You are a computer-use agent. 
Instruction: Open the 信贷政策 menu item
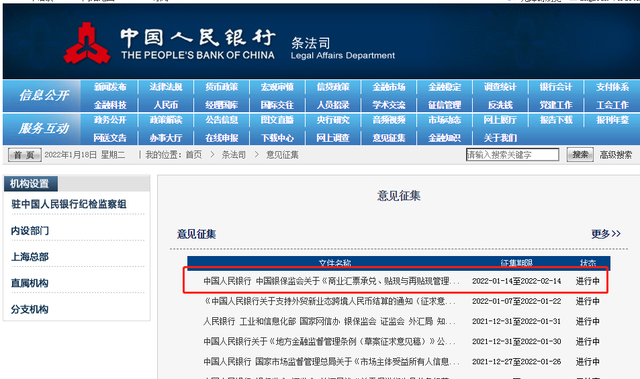(x=333, y=87)
